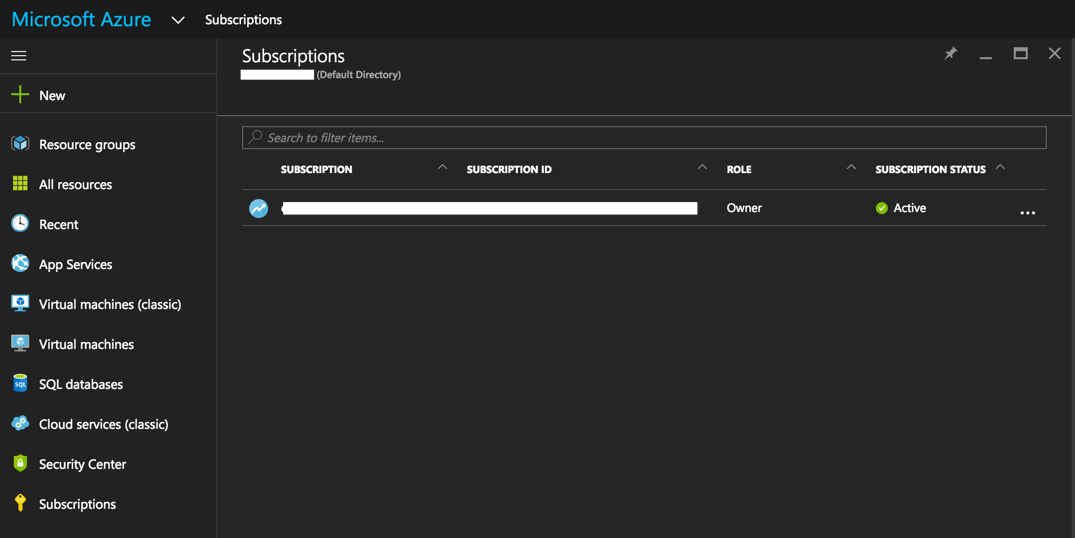Click the subscription row chart icon
Image resolution: width=1075 pixels, height=538 pixels.
(x=259, y=208)
